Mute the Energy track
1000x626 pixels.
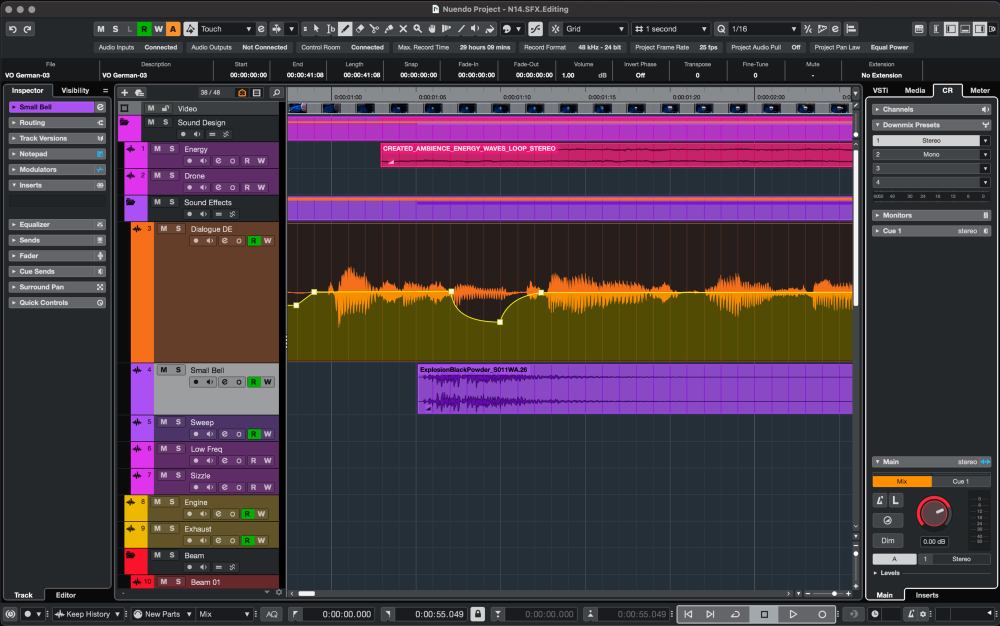coord(158,149)
